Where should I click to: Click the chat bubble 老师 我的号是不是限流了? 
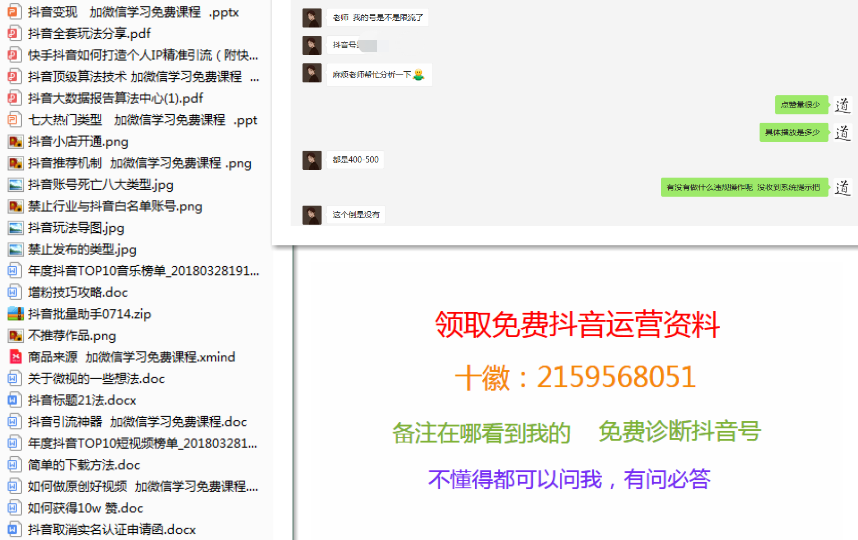pos(378,18)
